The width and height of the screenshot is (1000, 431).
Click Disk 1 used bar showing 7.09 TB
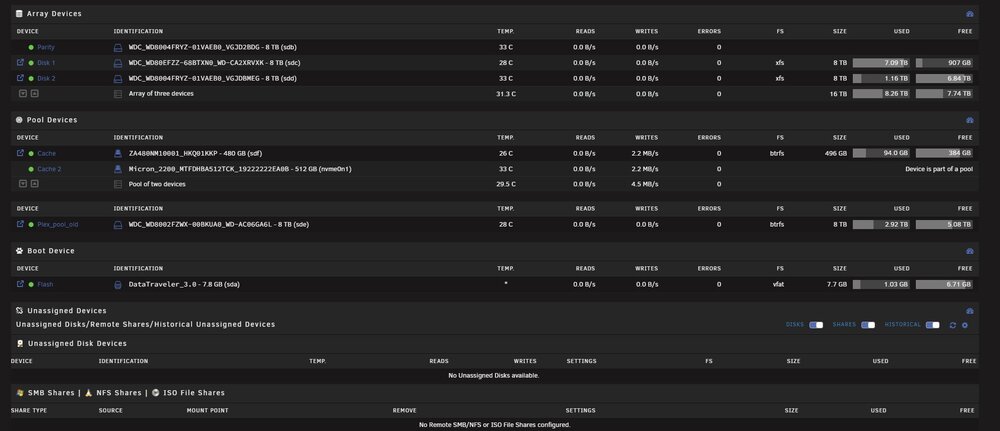pos(881,62)
